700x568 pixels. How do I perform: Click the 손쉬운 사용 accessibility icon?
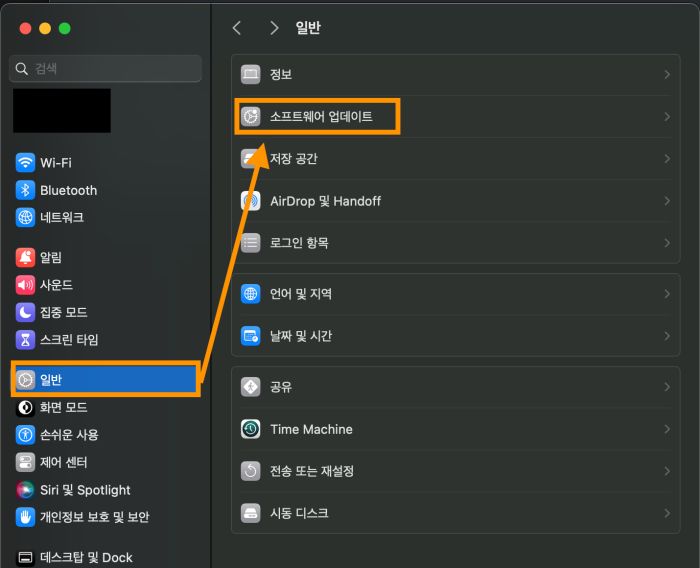(25, 435)
